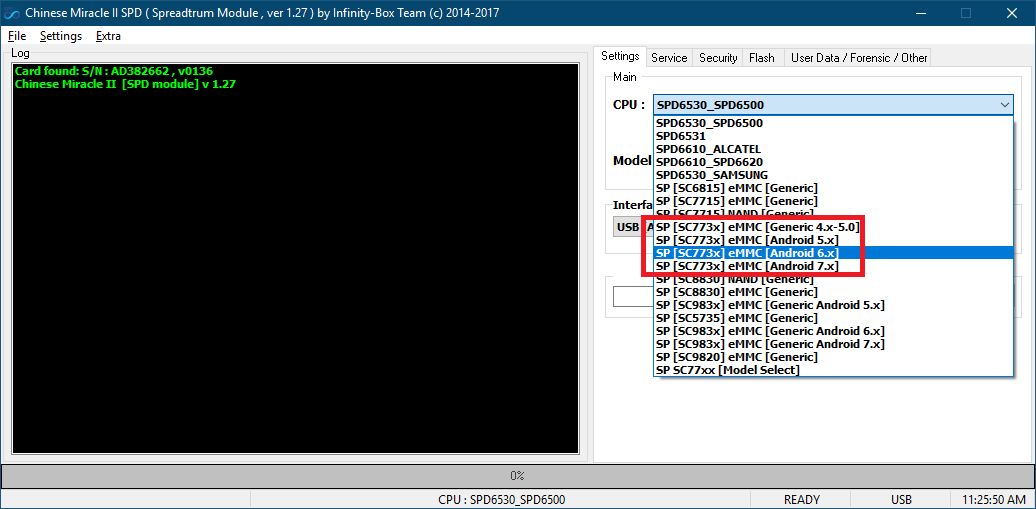Click the 0% progress bar
Image resolution: width=1036 pixels, height=509 pixels.
point(517,476)
